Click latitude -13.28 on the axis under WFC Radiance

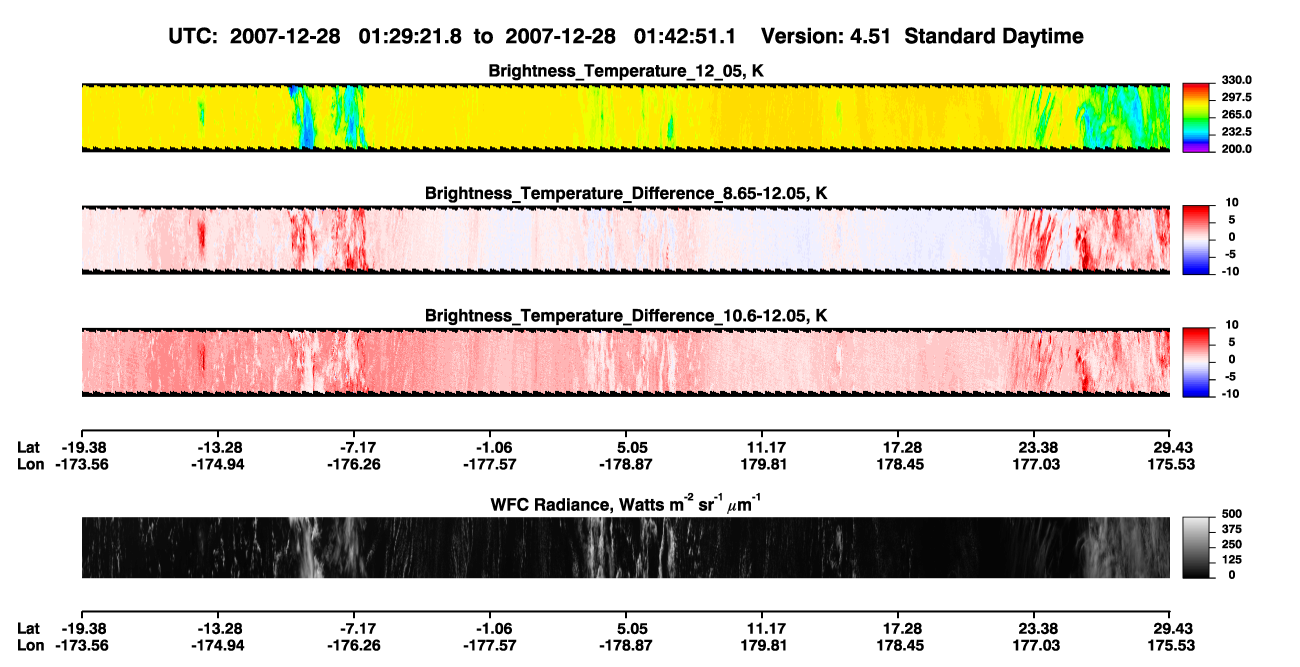point(218,629)
